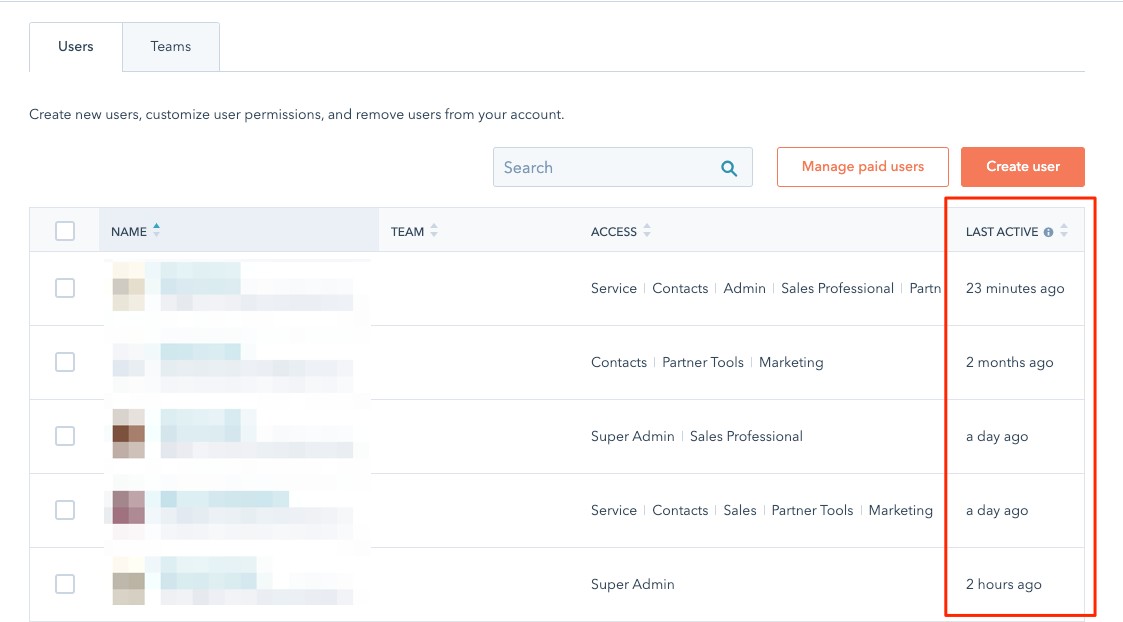The image size is (1123, 622).
Task: Sort the table by ACCESS column
Action: [646, 231]
